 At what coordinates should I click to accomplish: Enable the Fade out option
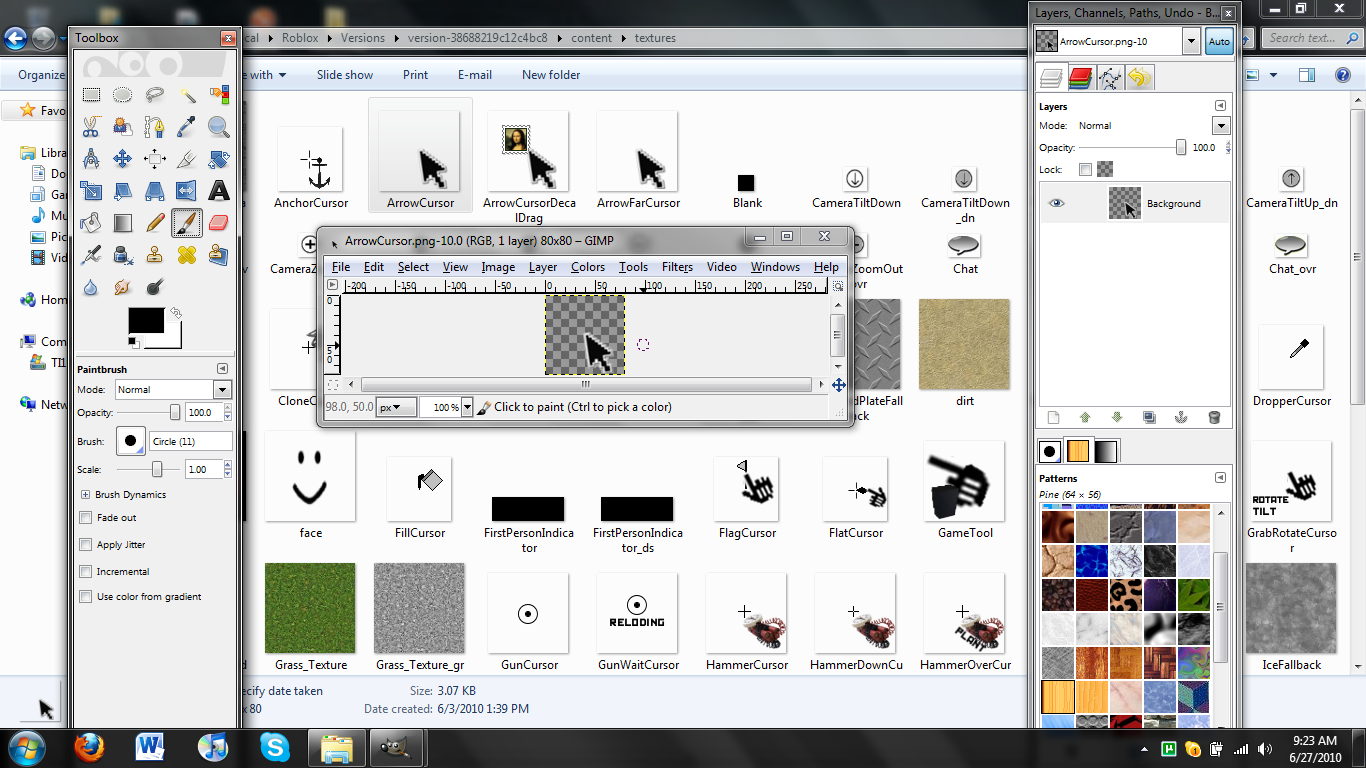click(86, 518)
